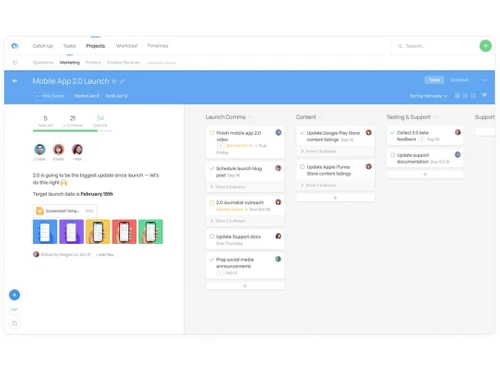Click the globe icon left of Operations
The height and width of the screenshot is (375, 500).
15,62
